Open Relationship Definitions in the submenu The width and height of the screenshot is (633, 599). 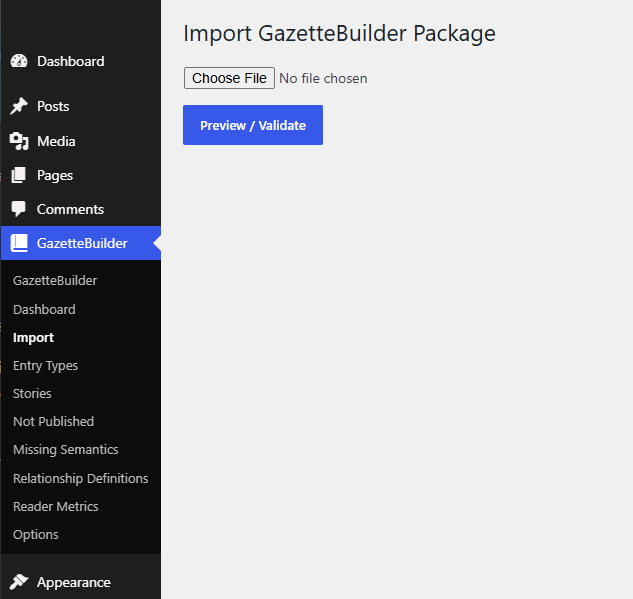click(x=81, y=478)
